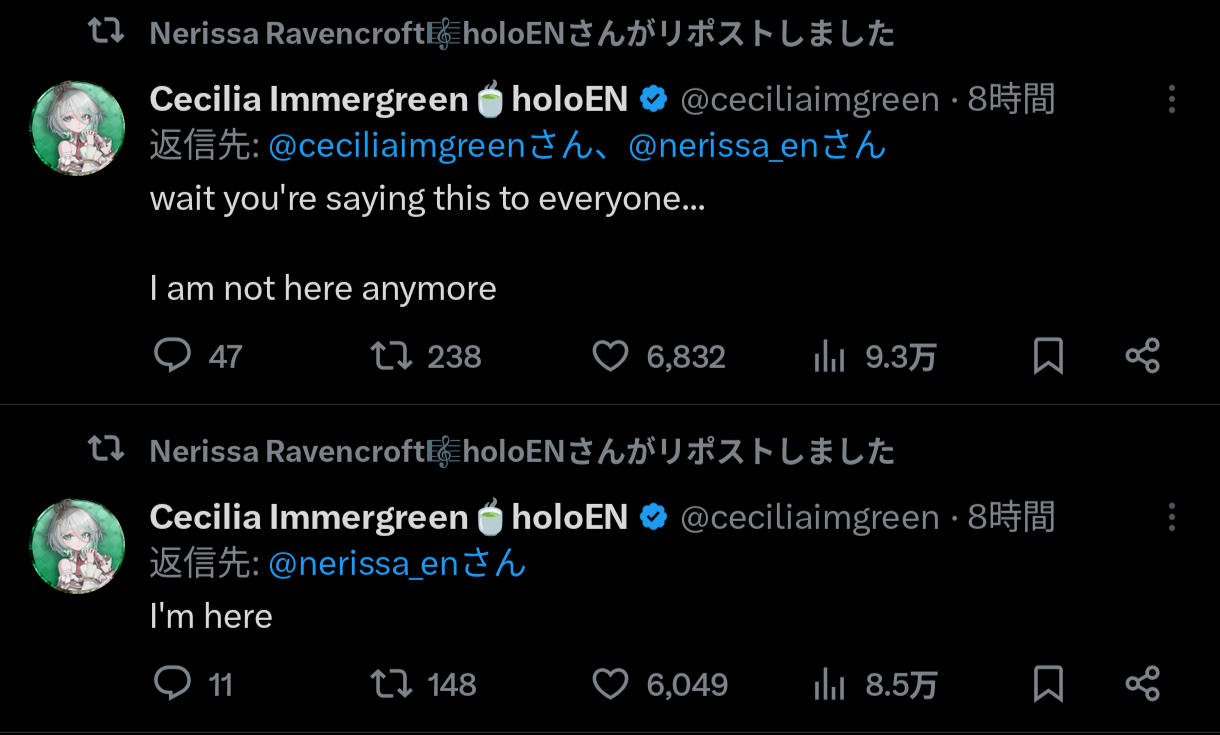Image resolution: width=1220 pixels, height=735 pixels.
Task: Repost the "I'm here" tweet
Action: [391, 684]
